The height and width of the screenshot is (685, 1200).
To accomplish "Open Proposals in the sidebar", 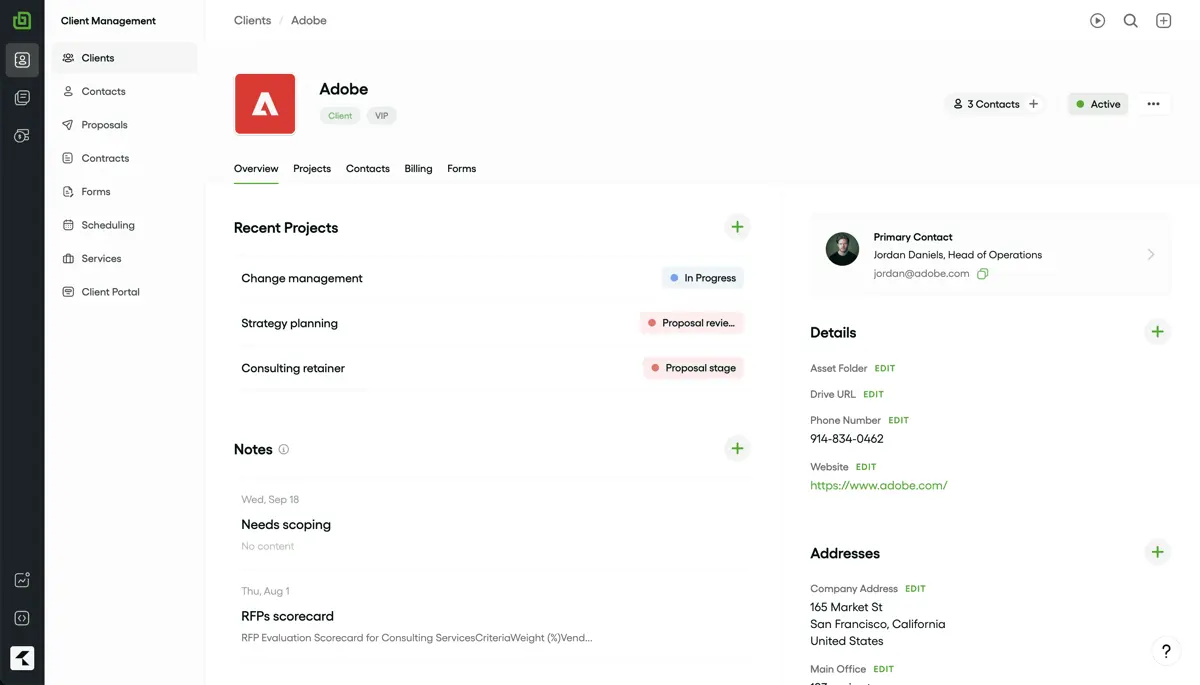I will (125, 125).
